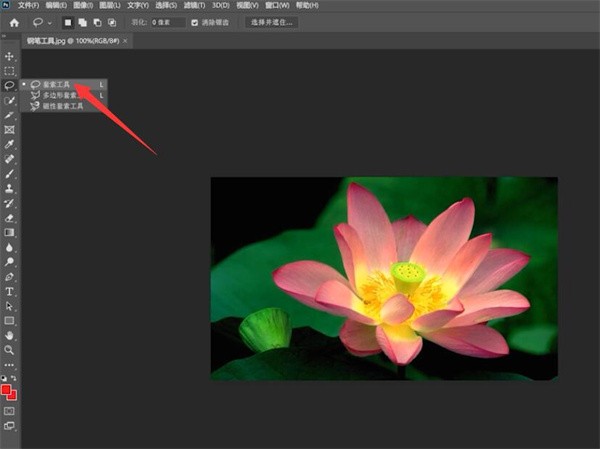The image size is (600, 449).
Task: Select the Crop tool
Action: click(9, 115)
